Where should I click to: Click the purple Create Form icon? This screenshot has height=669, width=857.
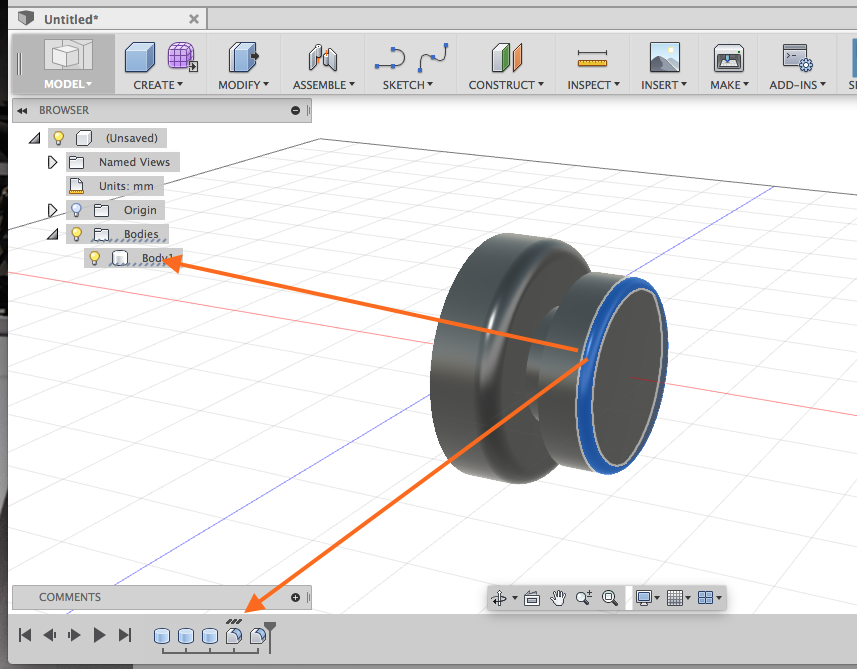(183, 57)
